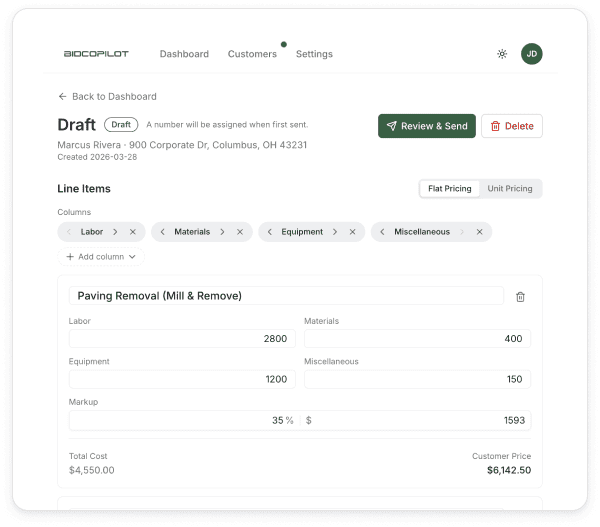Delete the Paving Removal line item
Image resolution: width=600 pixels, height=527 pixels.
pos(520,297)
